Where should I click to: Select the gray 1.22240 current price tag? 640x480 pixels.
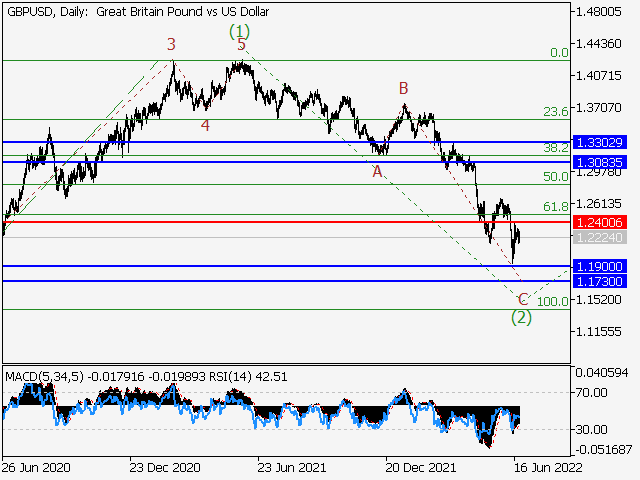(x=599, y=238)
